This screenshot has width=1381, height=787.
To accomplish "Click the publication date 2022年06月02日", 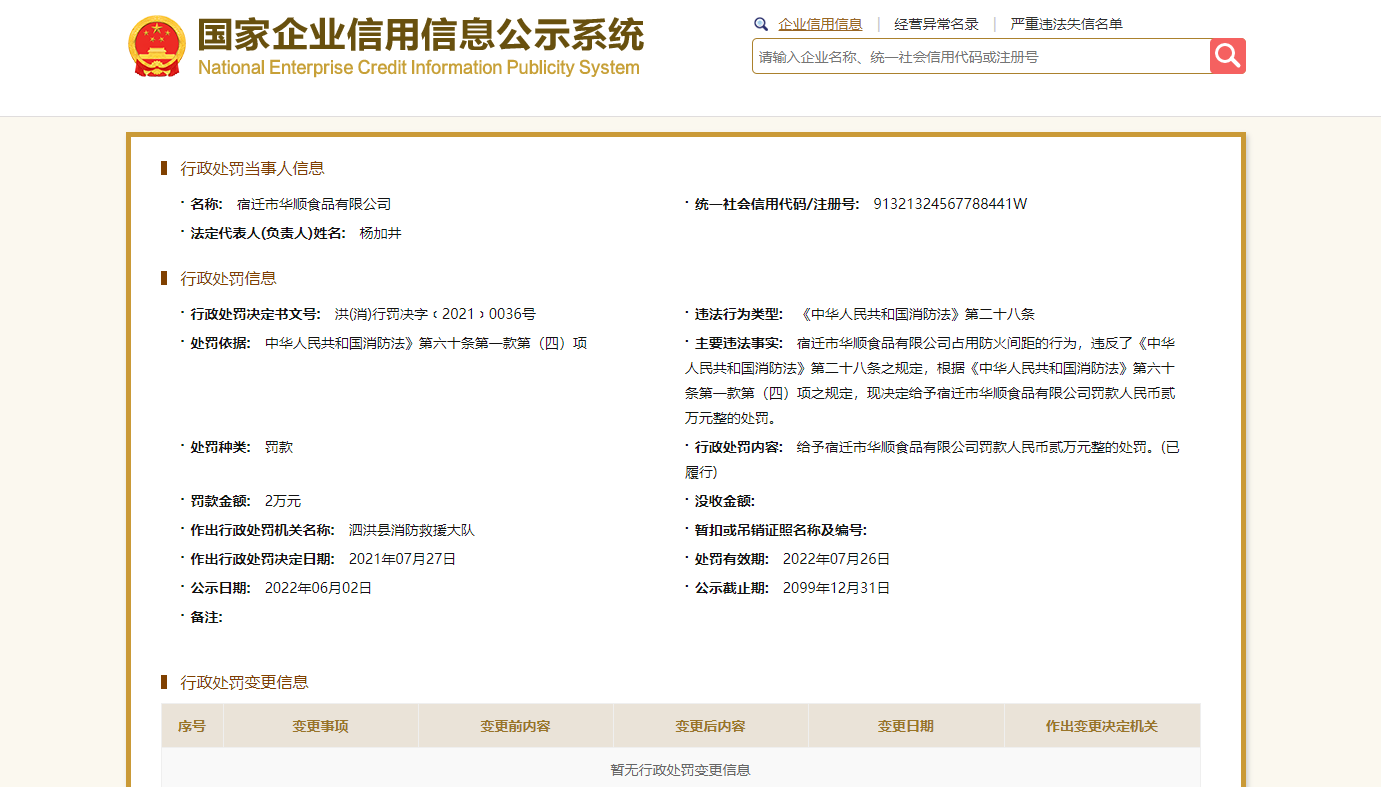I will [x=318, y=588].
